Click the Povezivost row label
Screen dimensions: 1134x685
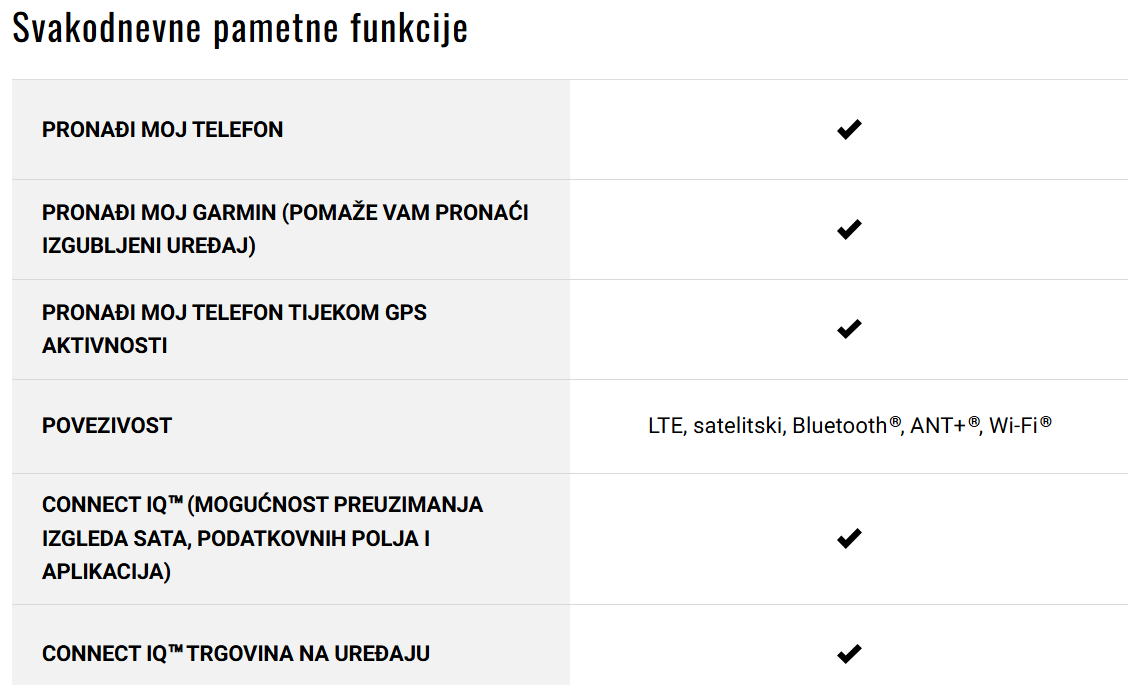pyautogui.click(x=107, y=425)
